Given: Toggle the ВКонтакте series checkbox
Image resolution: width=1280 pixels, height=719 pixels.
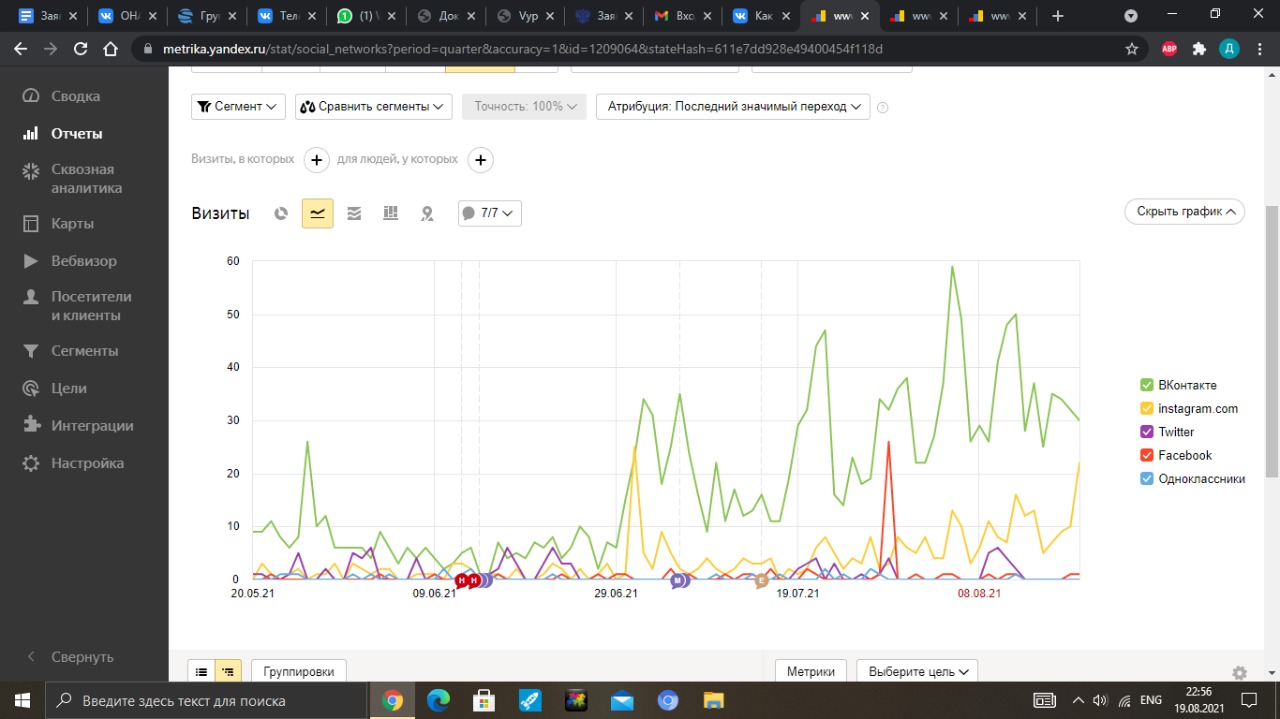Looking at the screenshot, I should pyautogui.click(x=1147, y=385).
